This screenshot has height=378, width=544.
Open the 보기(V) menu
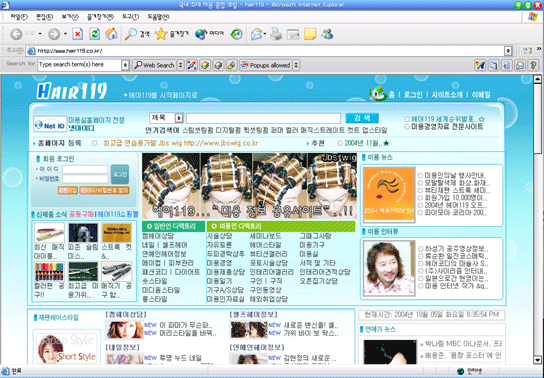click(70, 17)
